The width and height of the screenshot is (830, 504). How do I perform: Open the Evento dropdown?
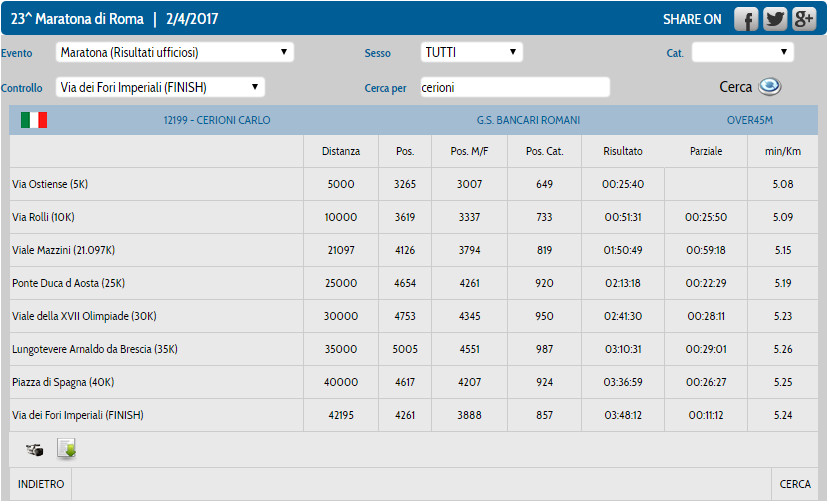[x=174, y=51]
